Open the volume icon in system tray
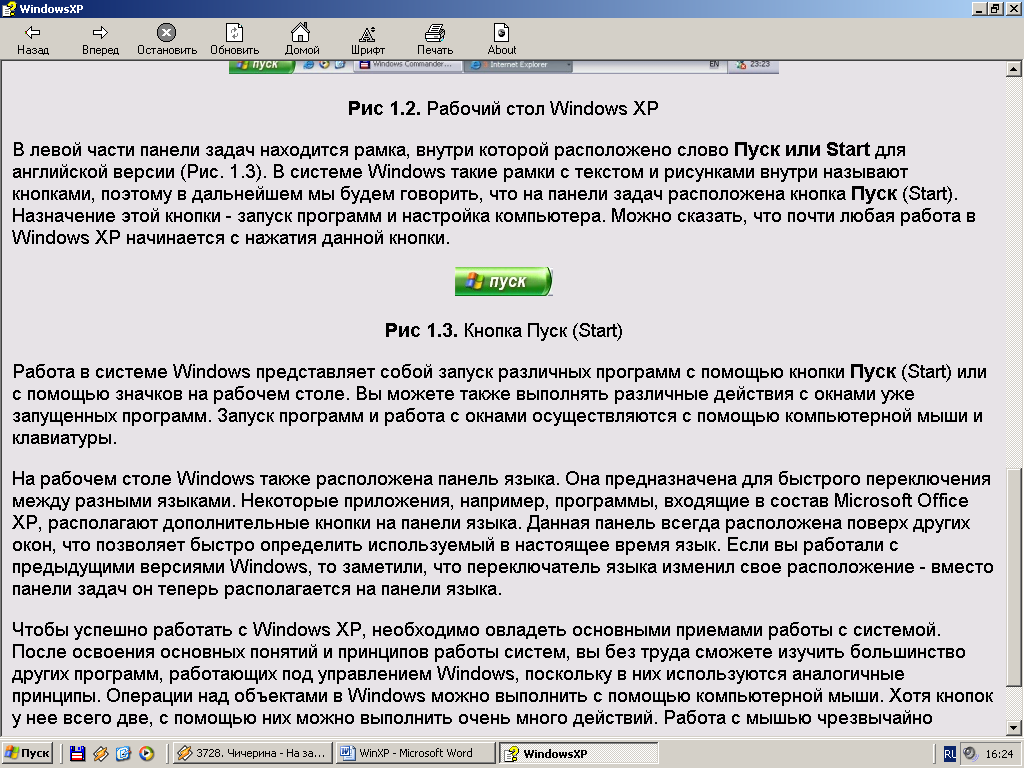 pos(971,754)
